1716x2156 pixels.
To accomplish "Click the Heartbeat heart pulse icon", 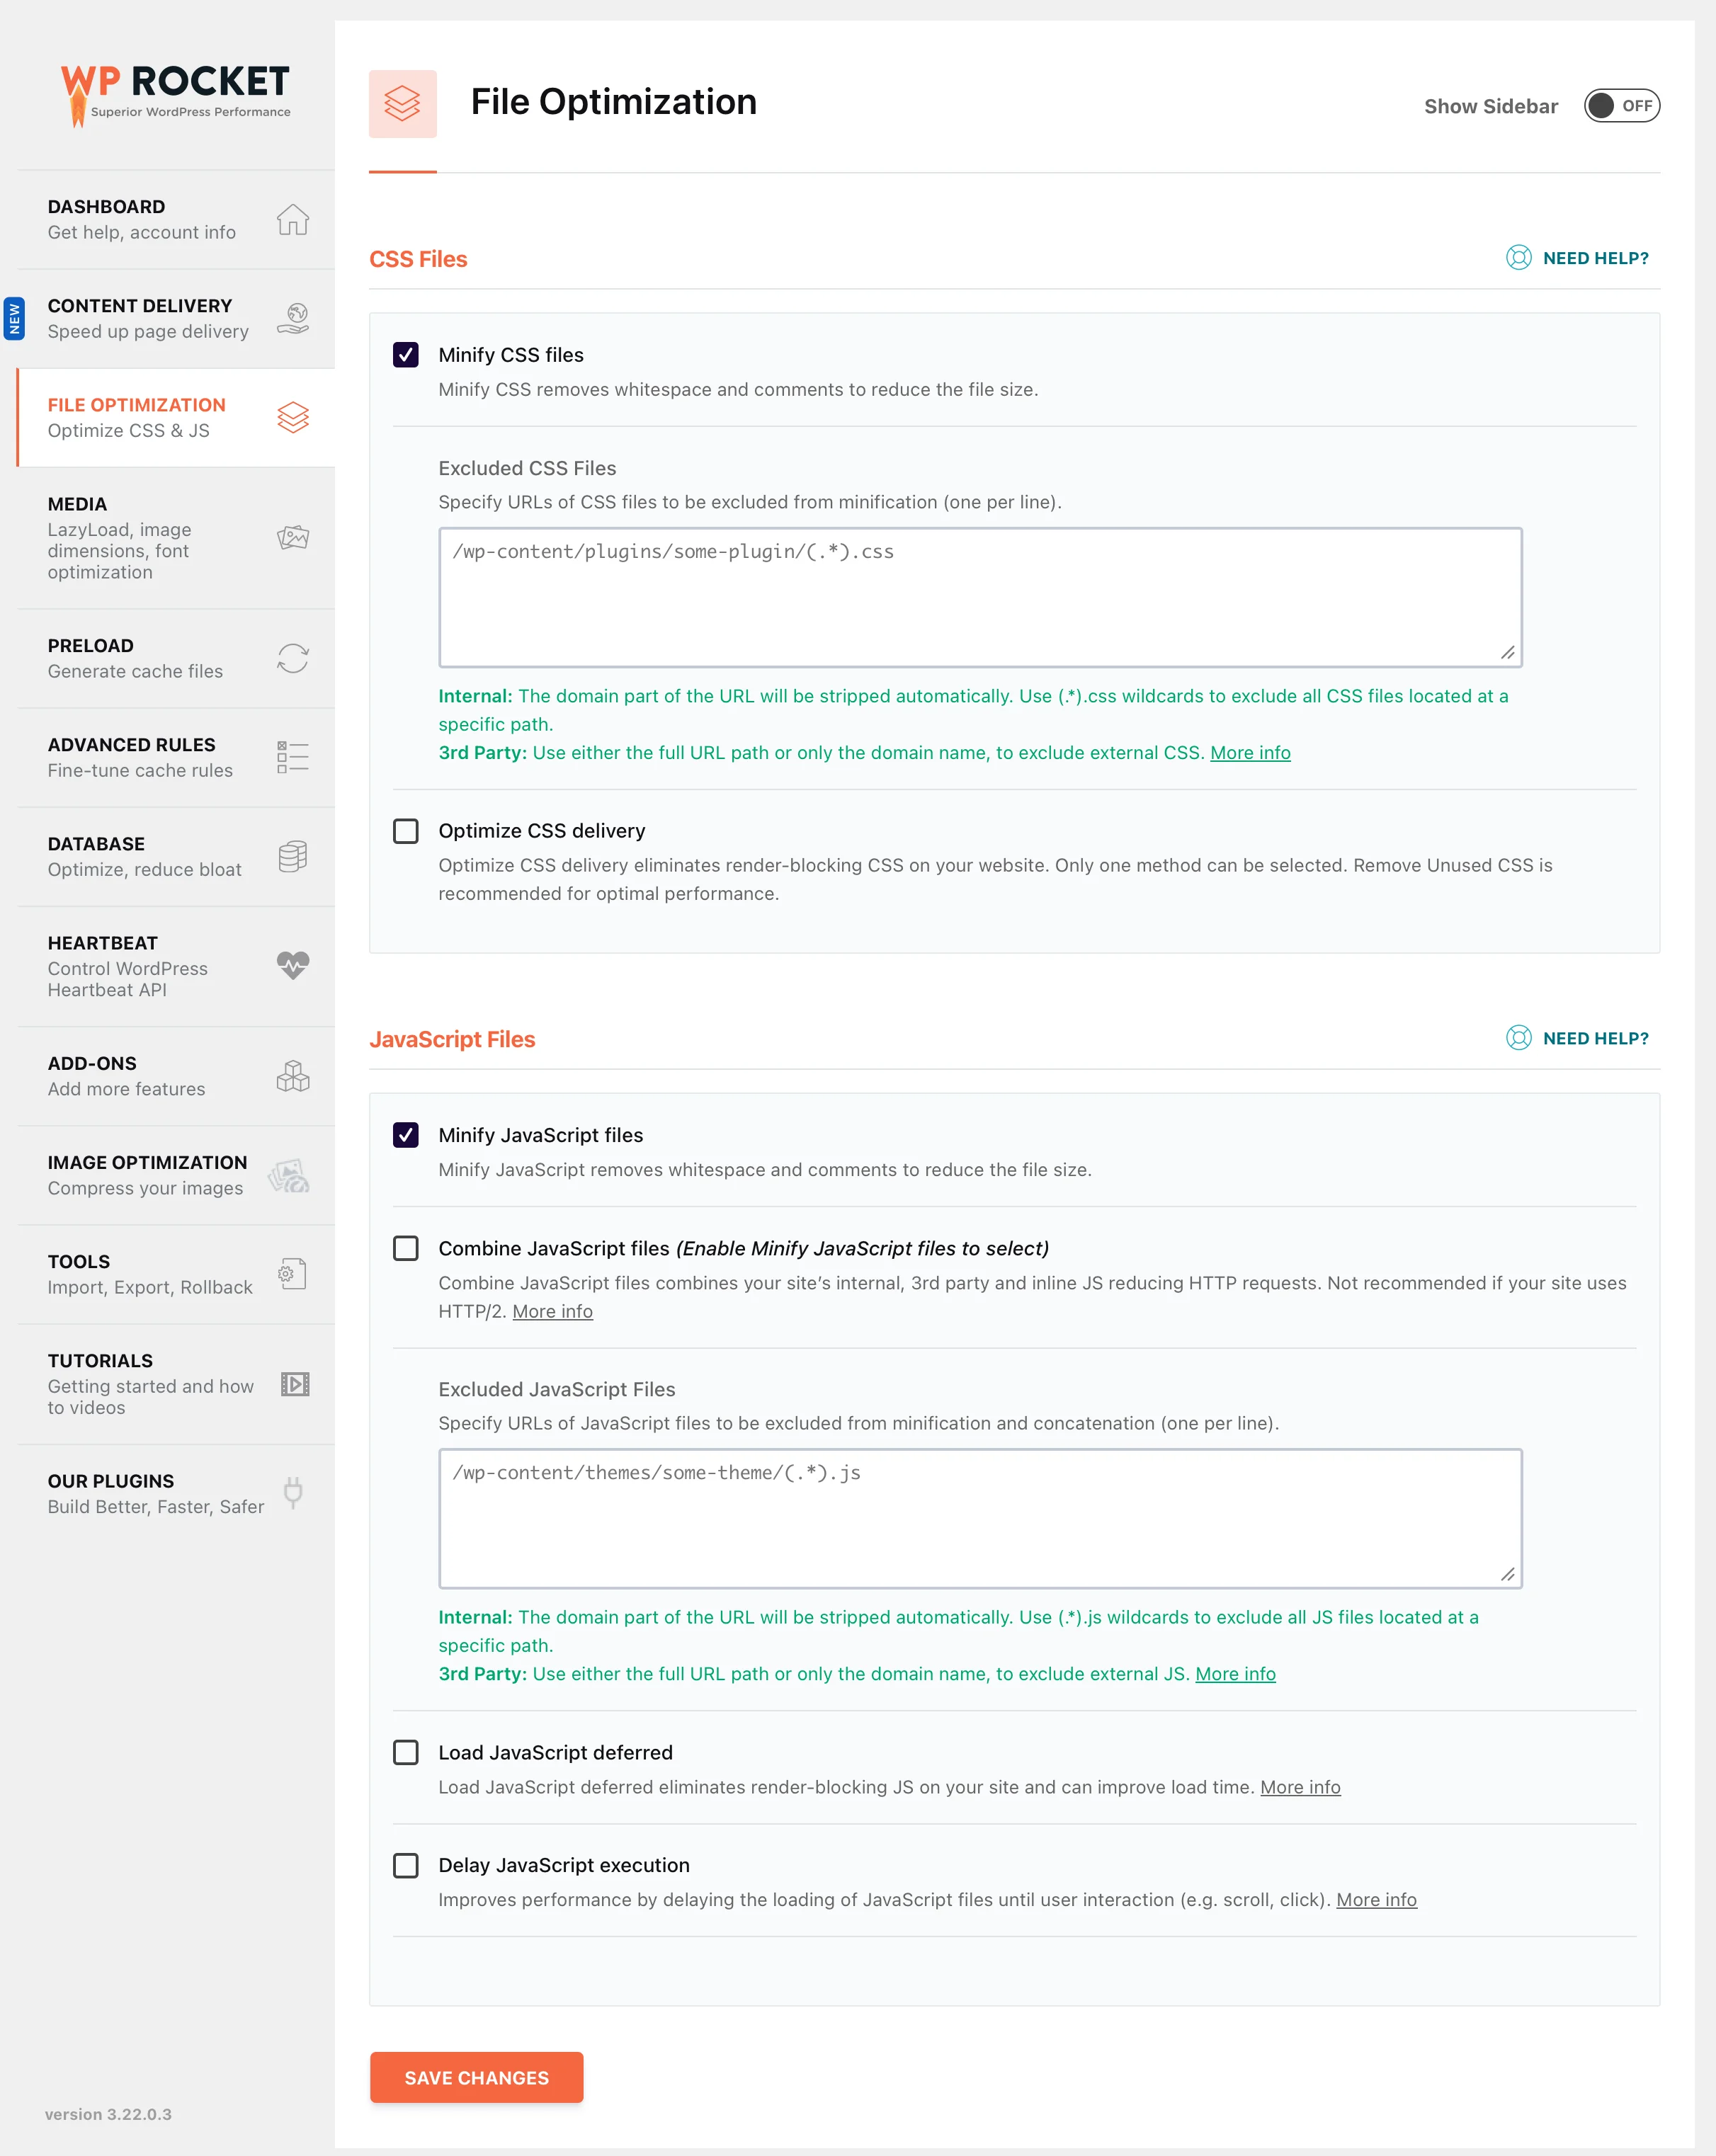I will click(293, 965).
